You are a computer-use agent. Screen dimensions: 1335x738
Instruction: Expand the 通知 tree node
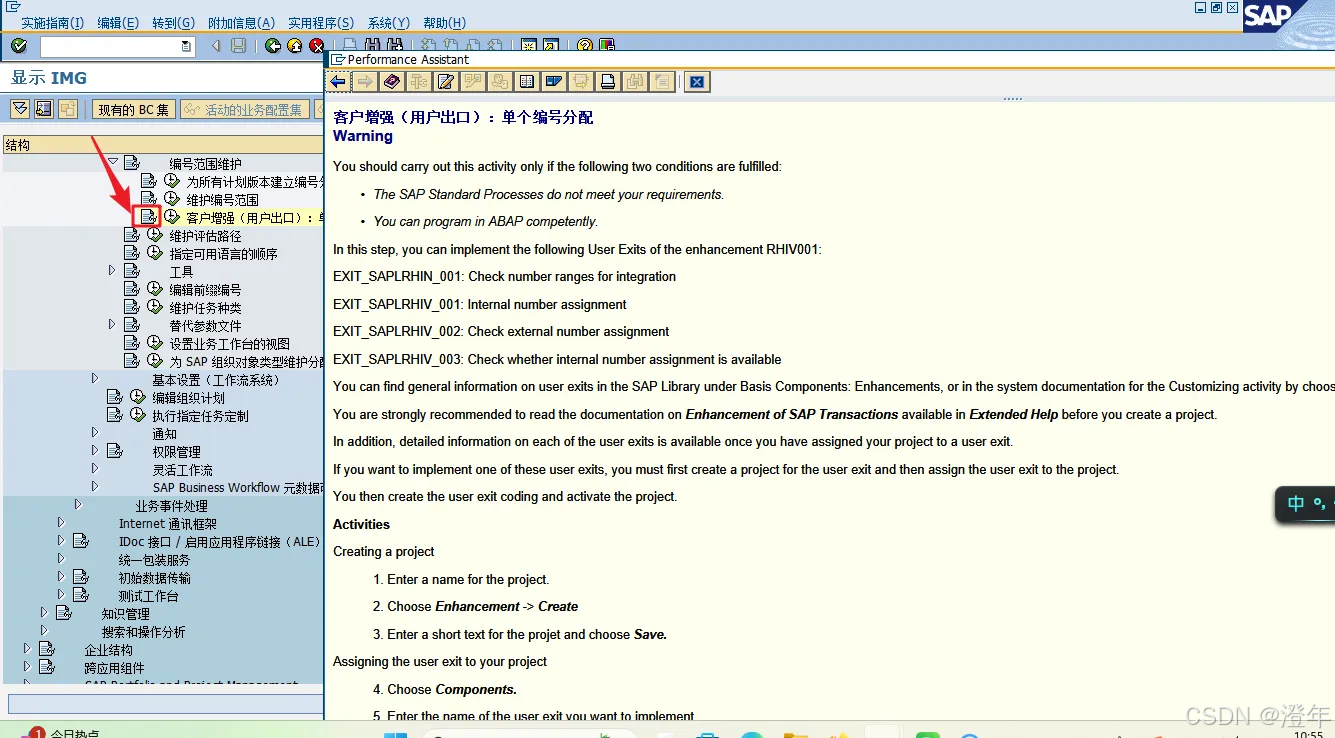pyautogui.click(x=95, y=433)
